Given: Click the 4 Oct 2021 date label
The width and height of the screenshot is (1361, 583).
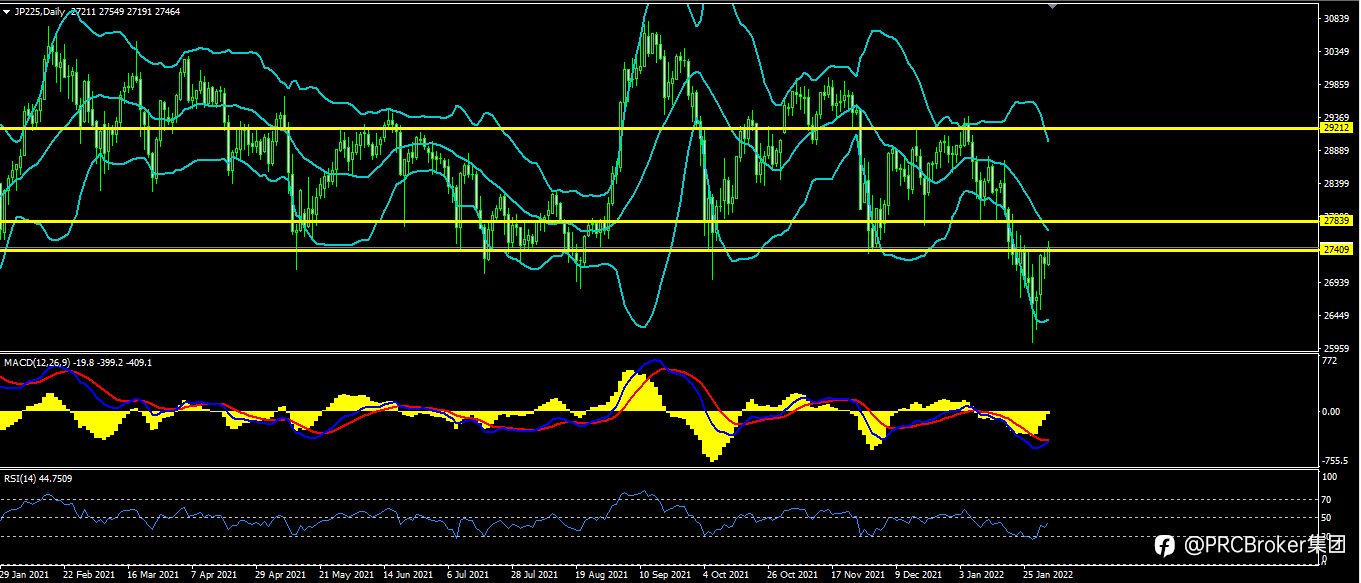Looking at the screenshot, I should (726, 576).
